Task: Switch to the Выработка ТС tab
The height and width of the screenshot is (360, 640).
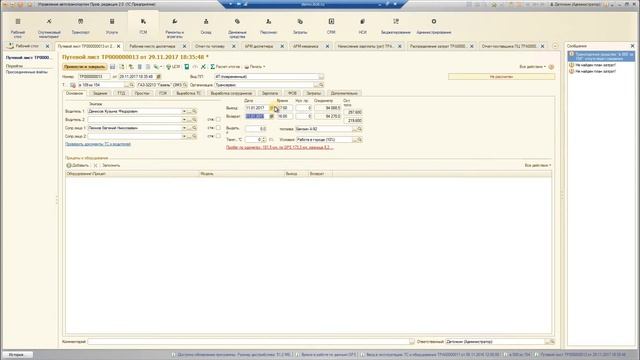Action: click(x=189, y=93)
